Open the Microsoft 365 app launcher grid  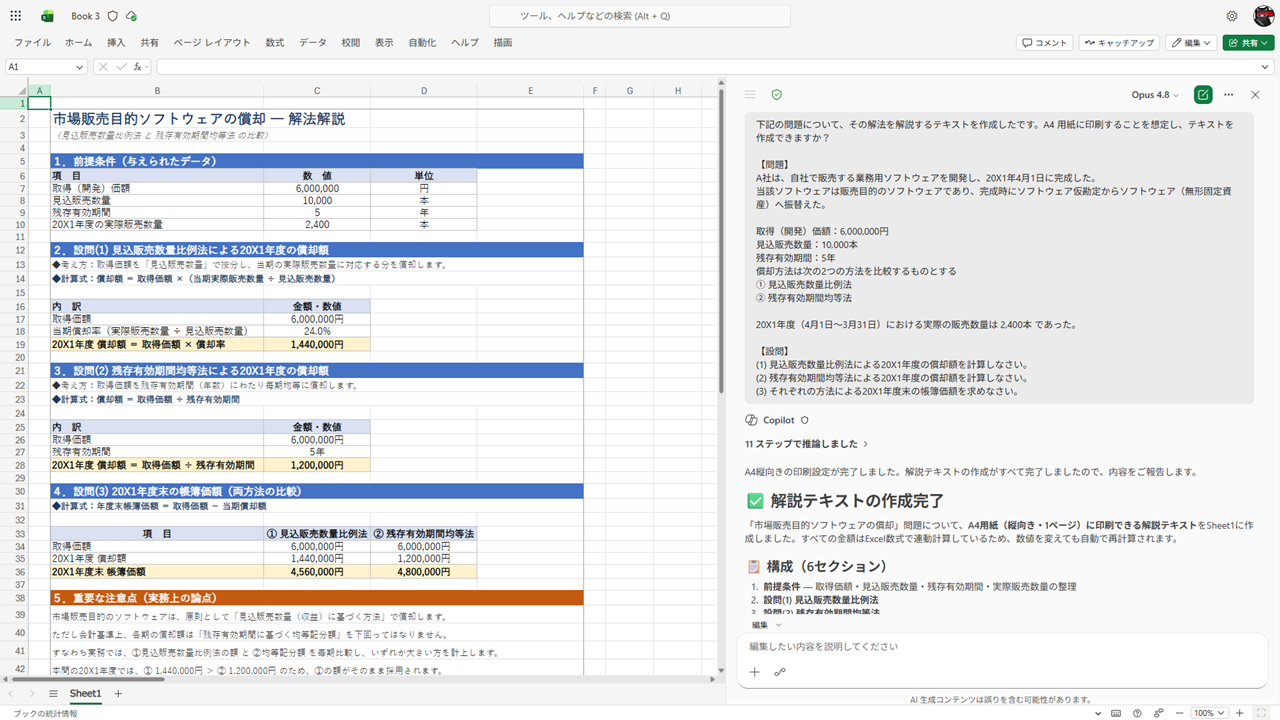(16, 16)
